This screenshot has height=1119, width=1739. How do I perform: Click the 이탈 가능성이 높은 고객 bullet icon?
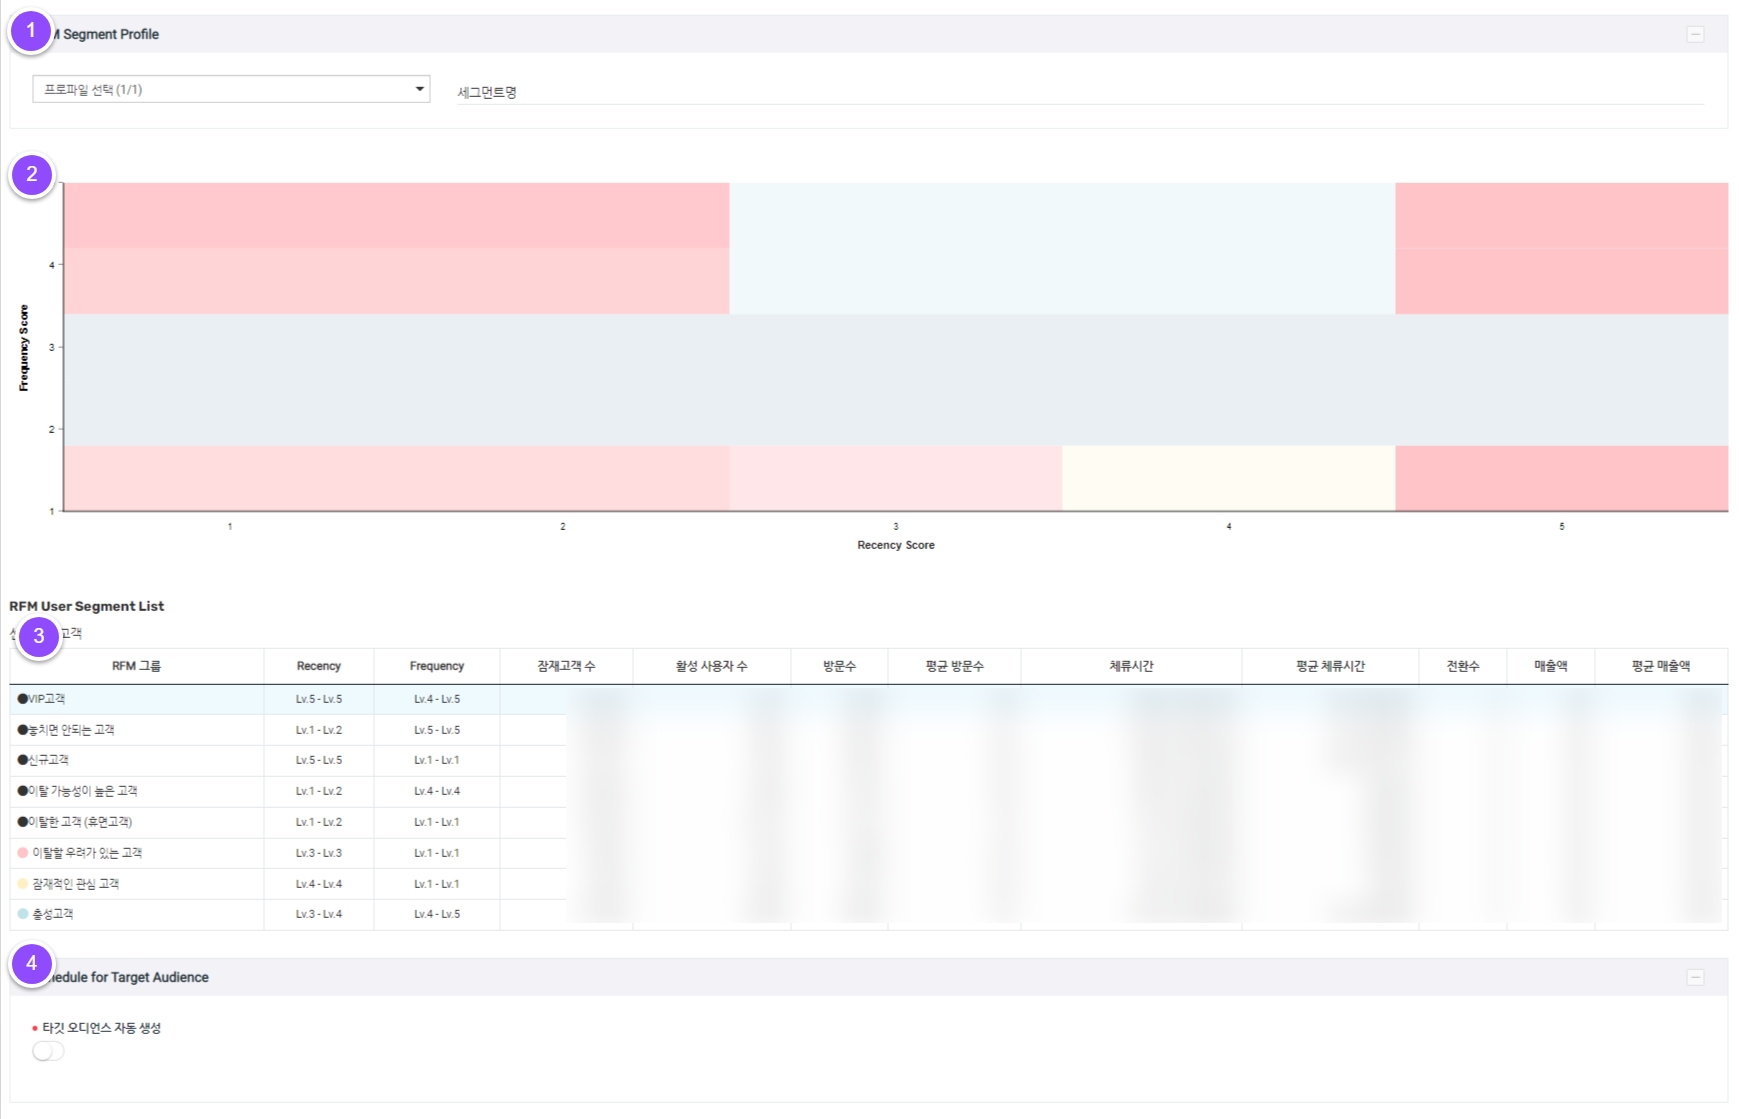(23, 791)
